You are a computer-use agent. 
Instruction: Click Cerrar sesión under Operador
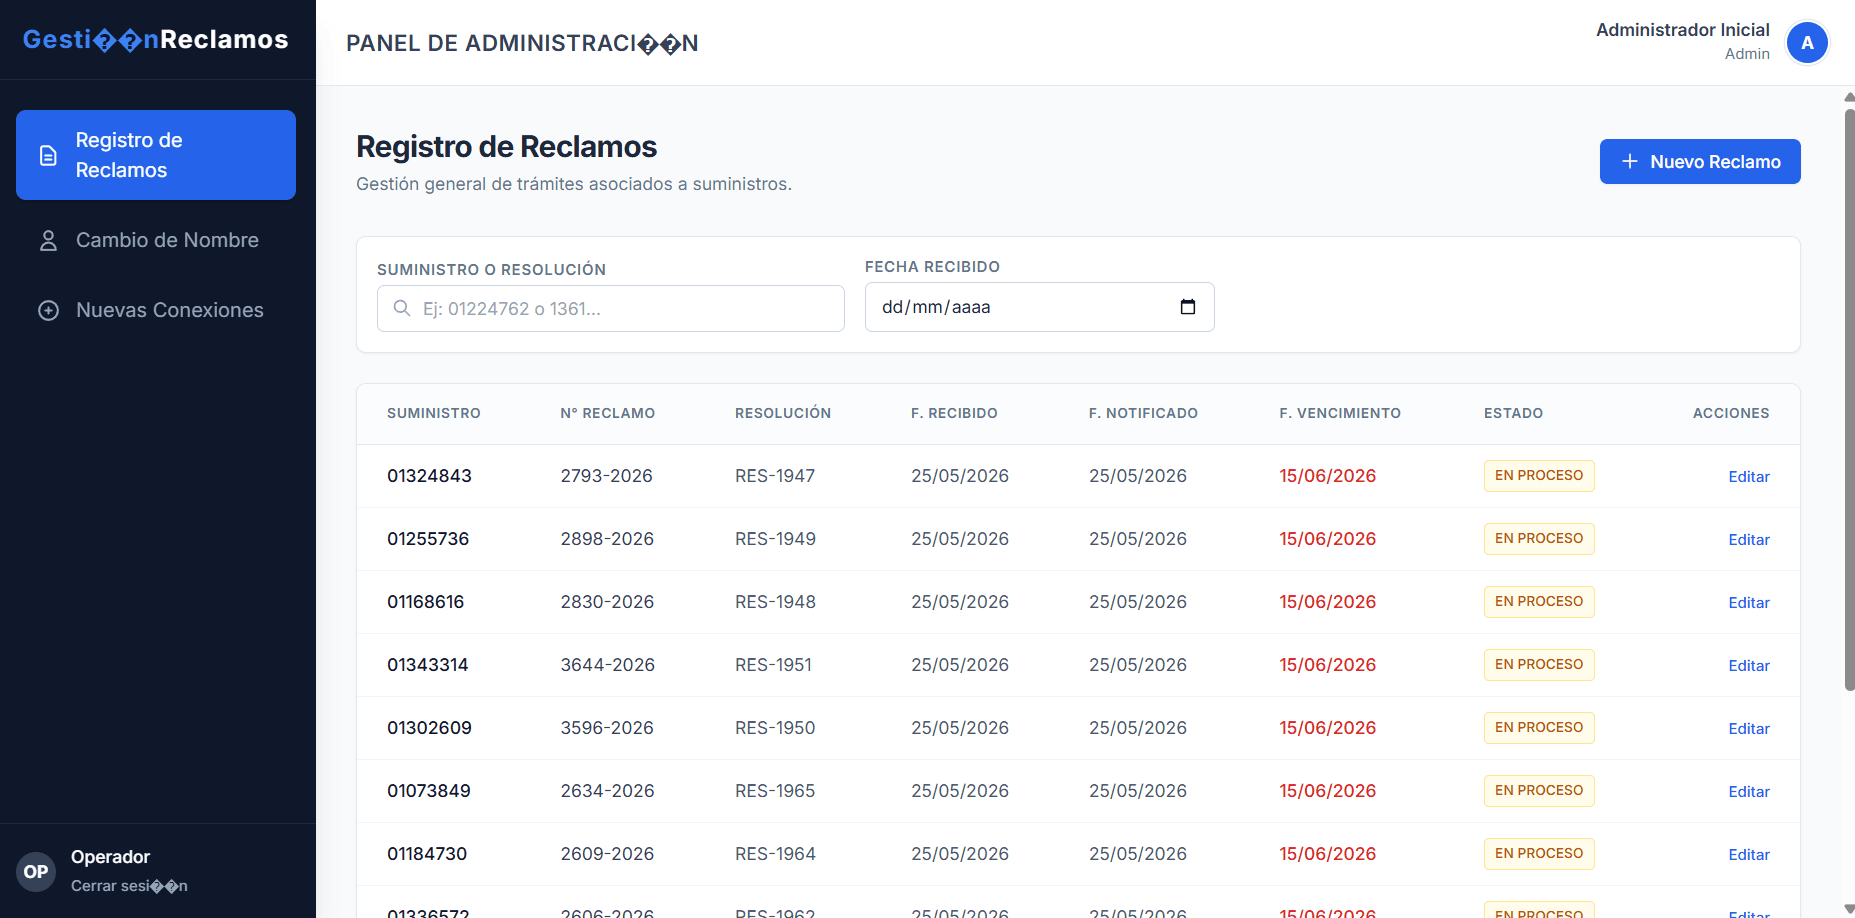(x=129, y=886)
